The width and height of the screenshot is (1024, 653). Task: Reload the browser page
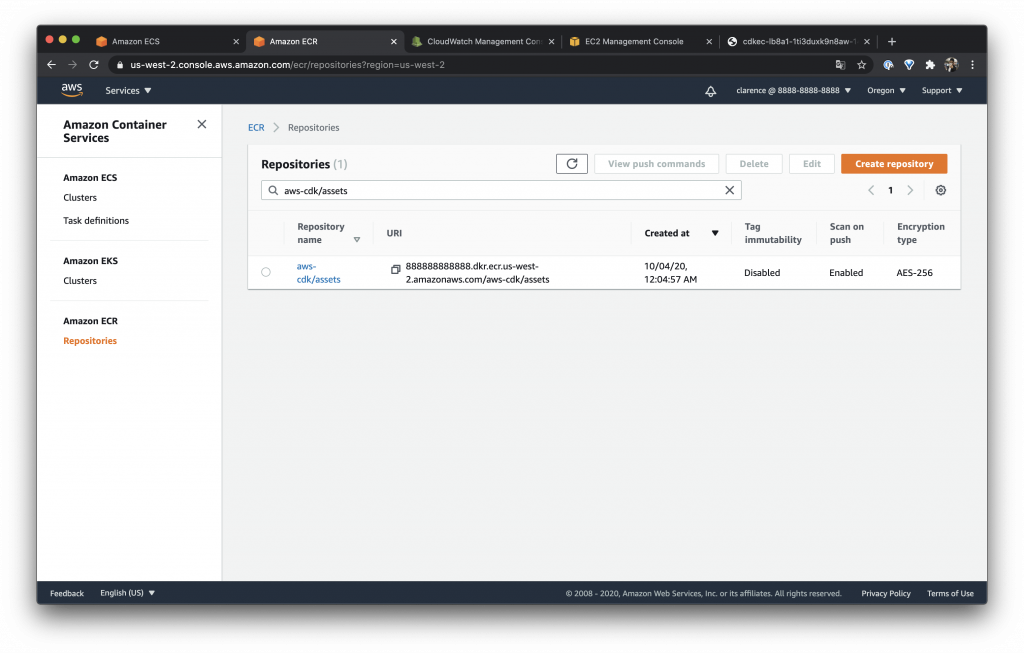coord(94,65)
